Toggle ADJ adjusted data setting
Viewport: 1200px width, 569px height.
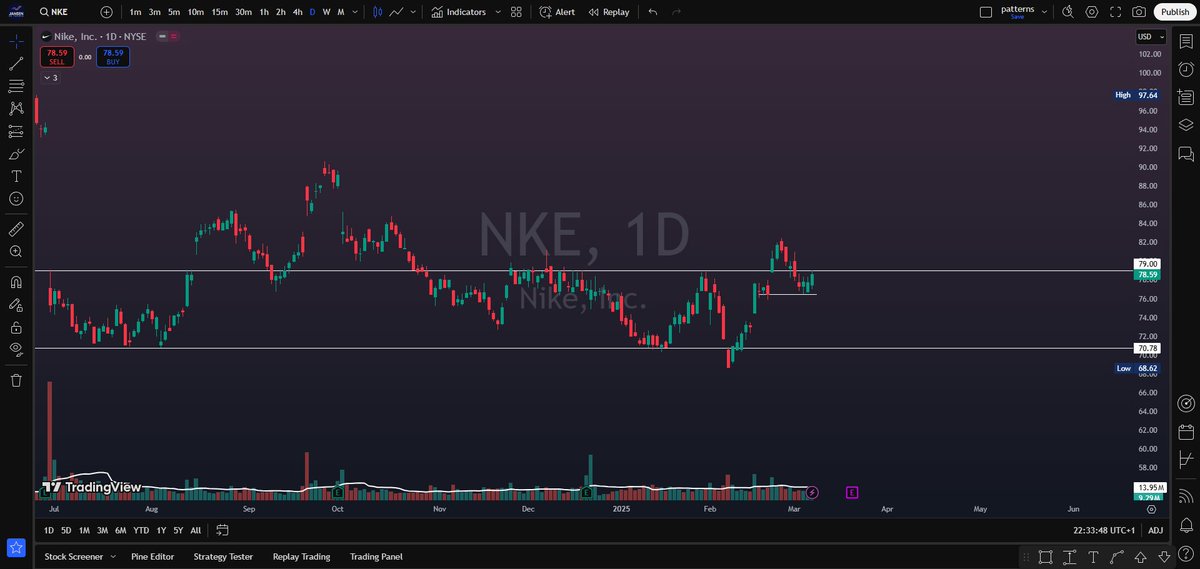click(1155, 530)
